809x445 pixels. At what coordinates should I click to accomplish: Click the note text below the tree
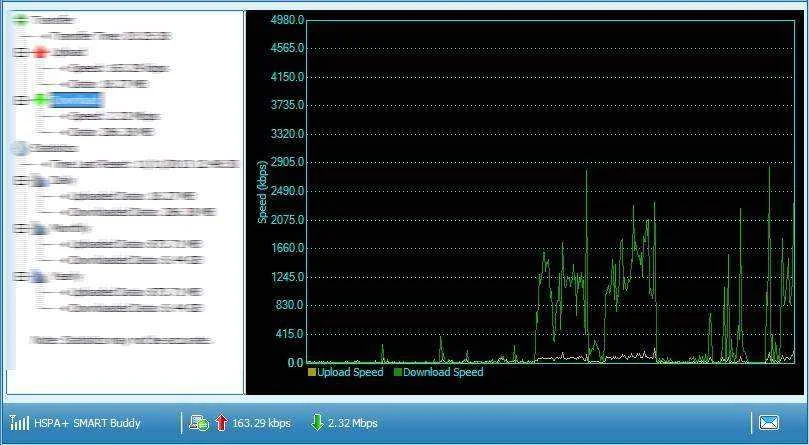(120, 340)
